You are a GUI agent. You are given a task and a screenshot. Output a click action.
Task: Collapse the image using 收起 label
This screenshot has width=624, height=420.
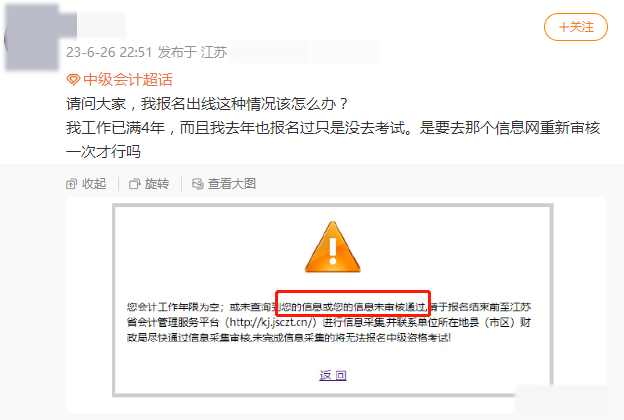[94, 184]
